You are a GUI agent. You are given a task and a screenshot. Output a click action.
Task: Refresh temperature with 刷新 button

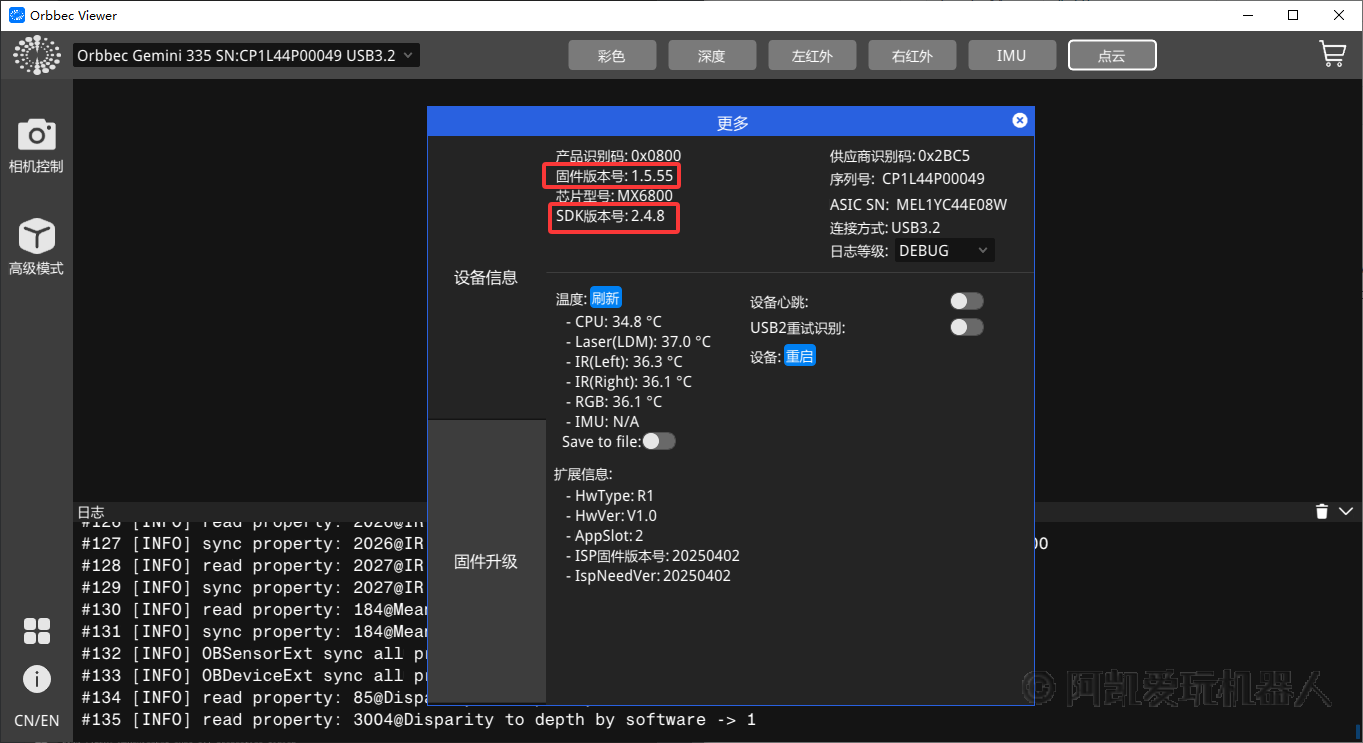tap(606, 297)
